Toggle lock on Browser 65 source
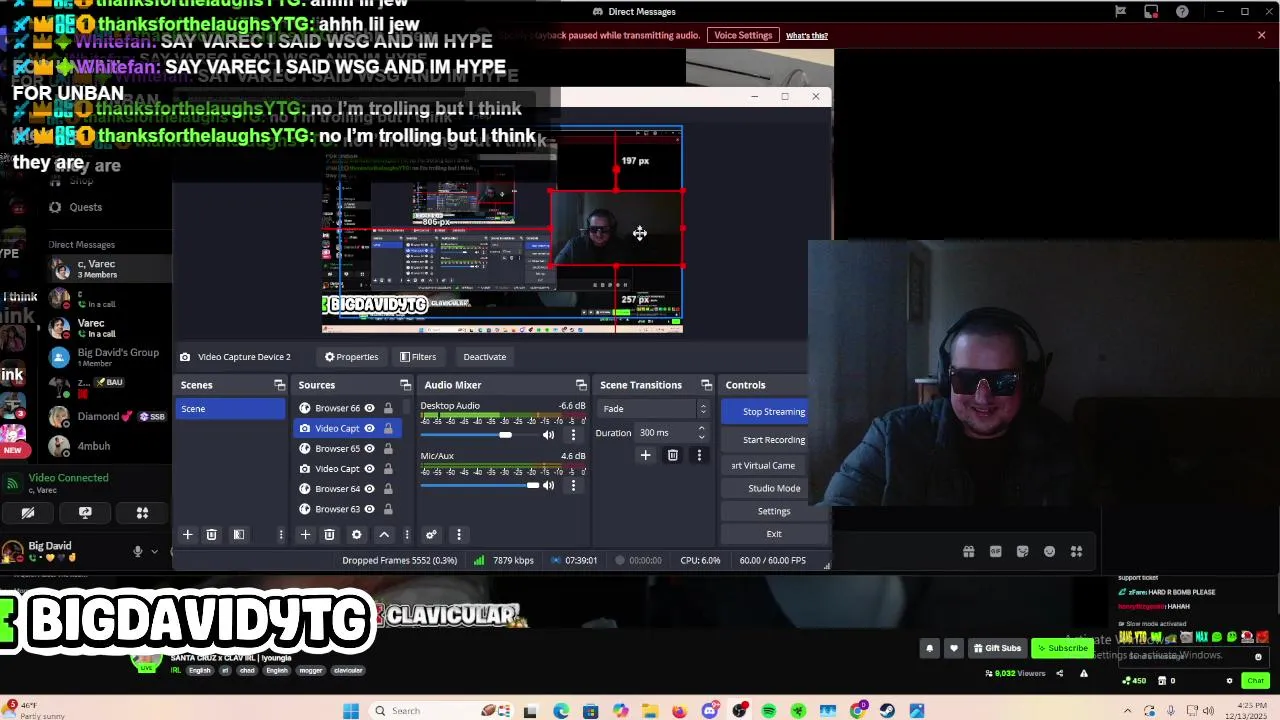1280x720 pixels. click(x=388, y=449)
